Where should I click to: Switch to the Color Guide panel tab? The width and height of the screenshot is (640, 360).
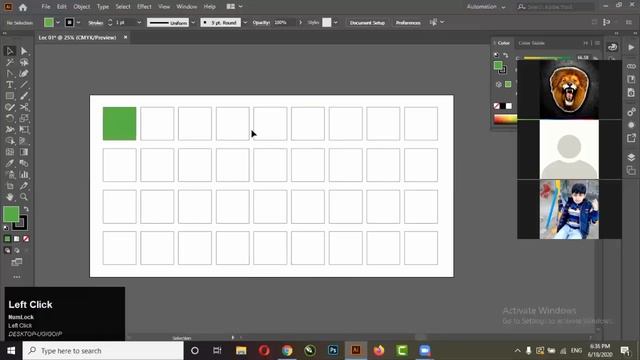(x=531, y=43)
